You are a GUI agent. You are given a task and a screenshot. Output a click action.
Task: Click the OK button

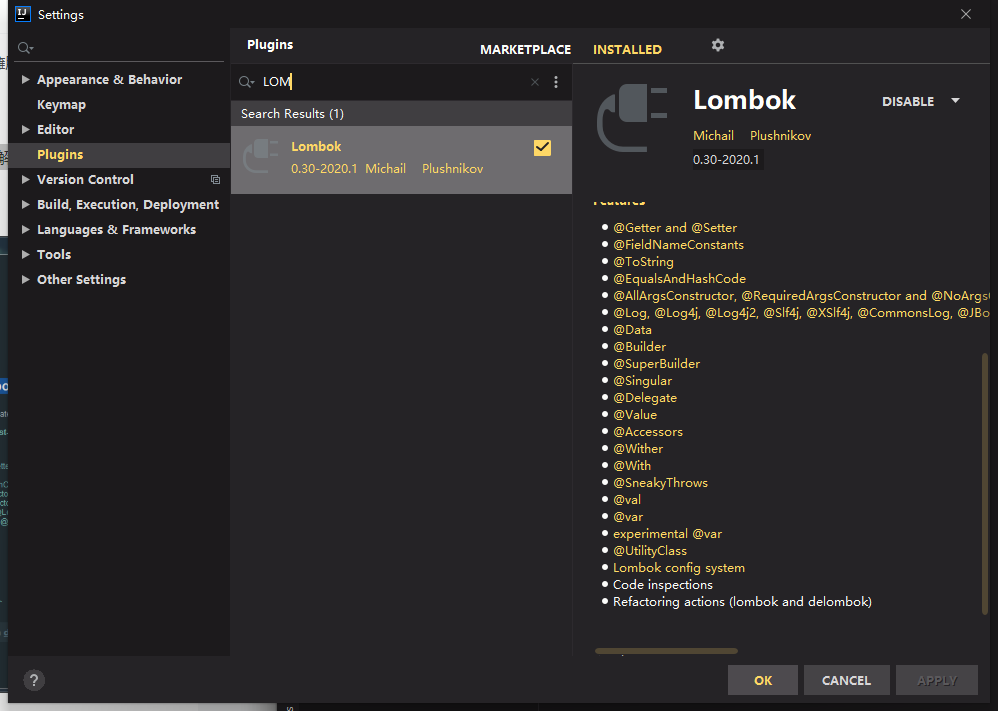point(762,680)
